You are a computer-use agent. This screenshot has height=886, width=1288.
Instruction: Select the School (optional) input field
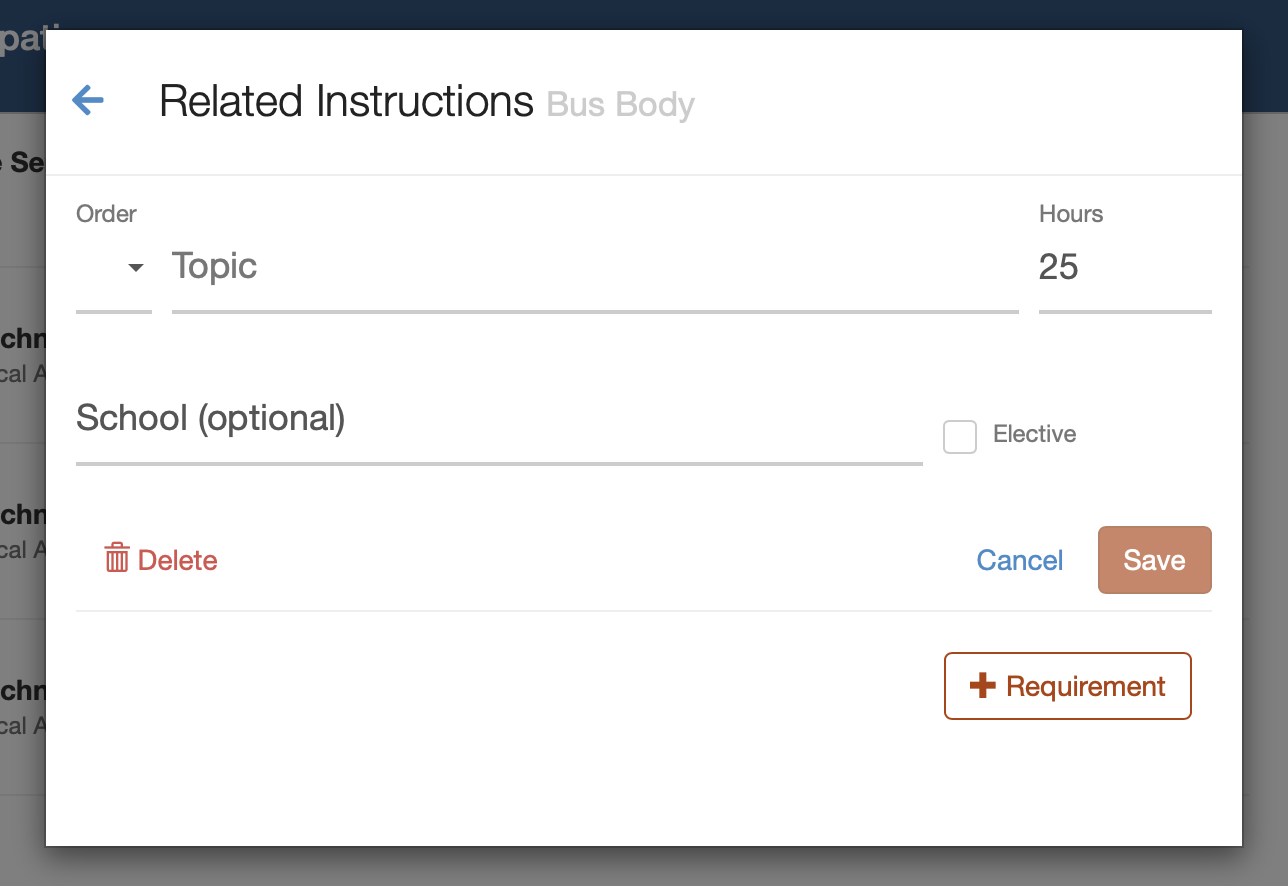[x=499, y=419]
